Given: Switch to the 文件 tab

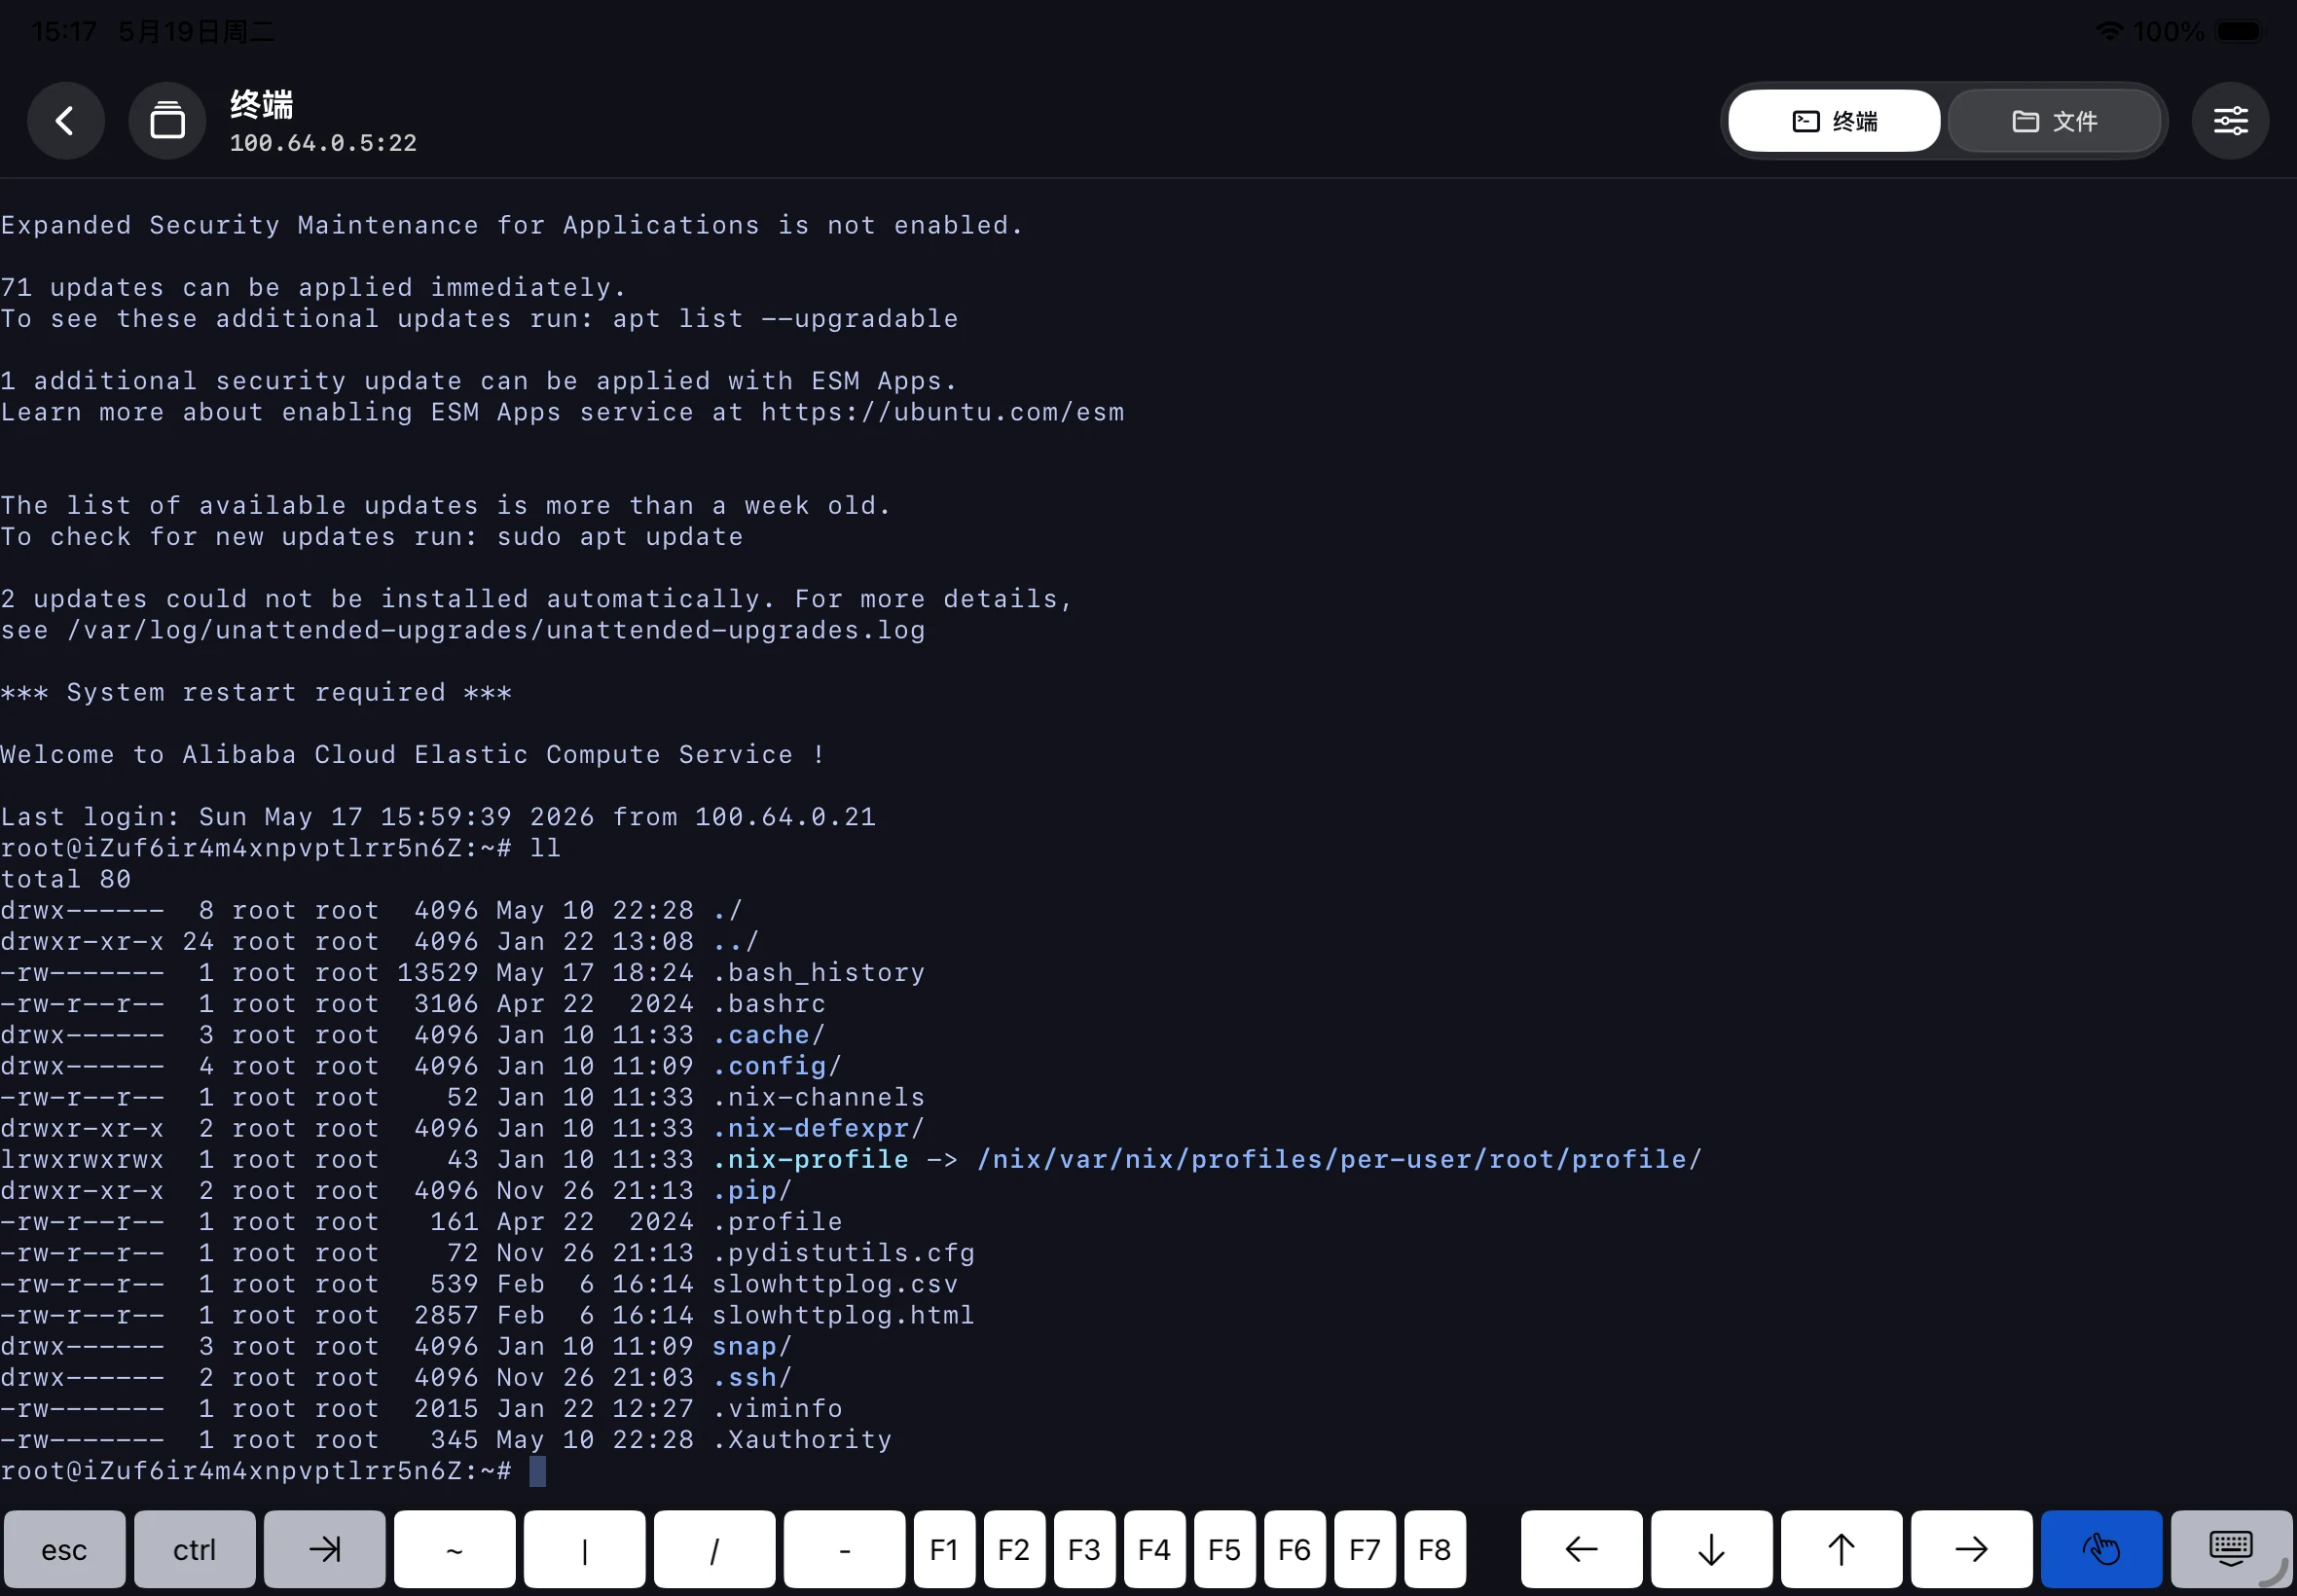Looking at the screenshot, I should pyautogui.click(x=2054, y=121).
